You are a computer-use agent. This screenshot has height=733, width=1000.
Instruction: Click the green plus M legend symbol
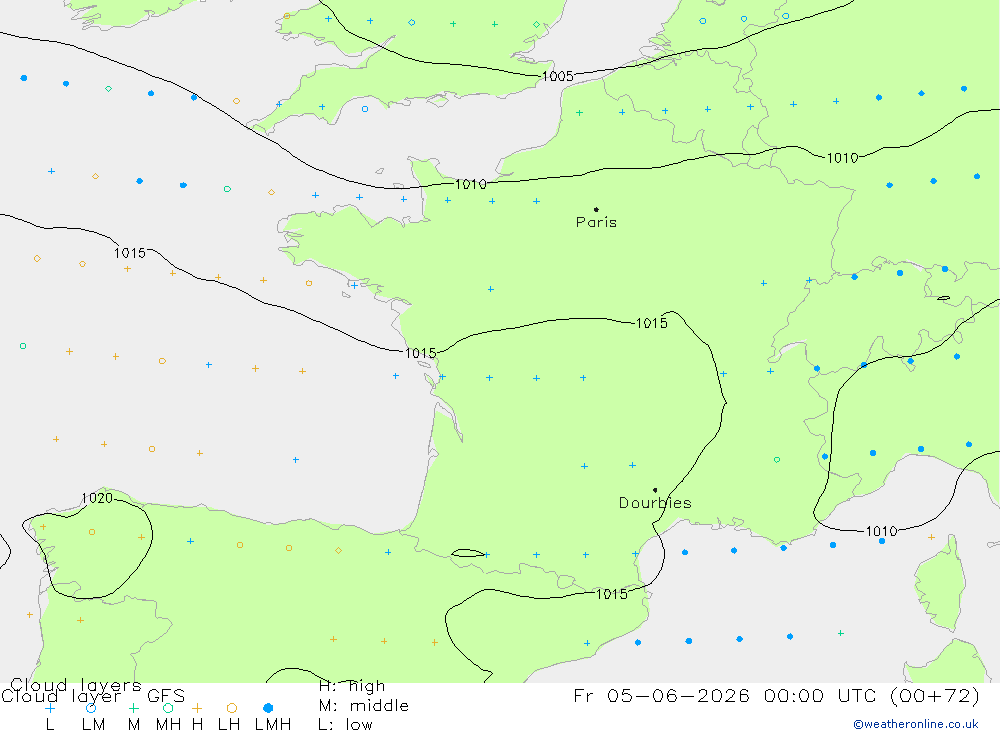click(133, 708)
